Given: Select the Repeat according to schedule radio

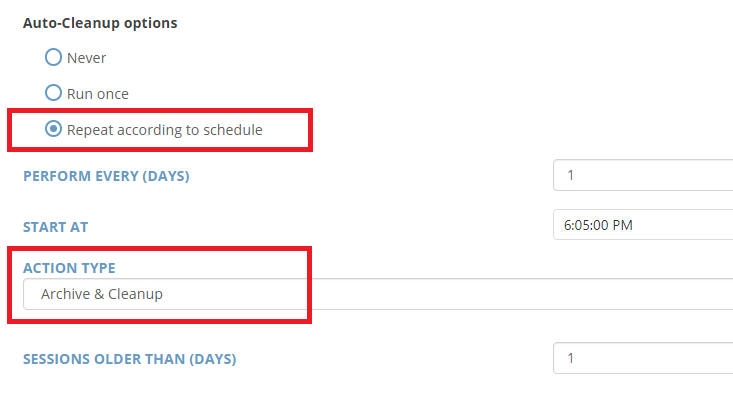Looking at the screenshot, I should point(53,129).
